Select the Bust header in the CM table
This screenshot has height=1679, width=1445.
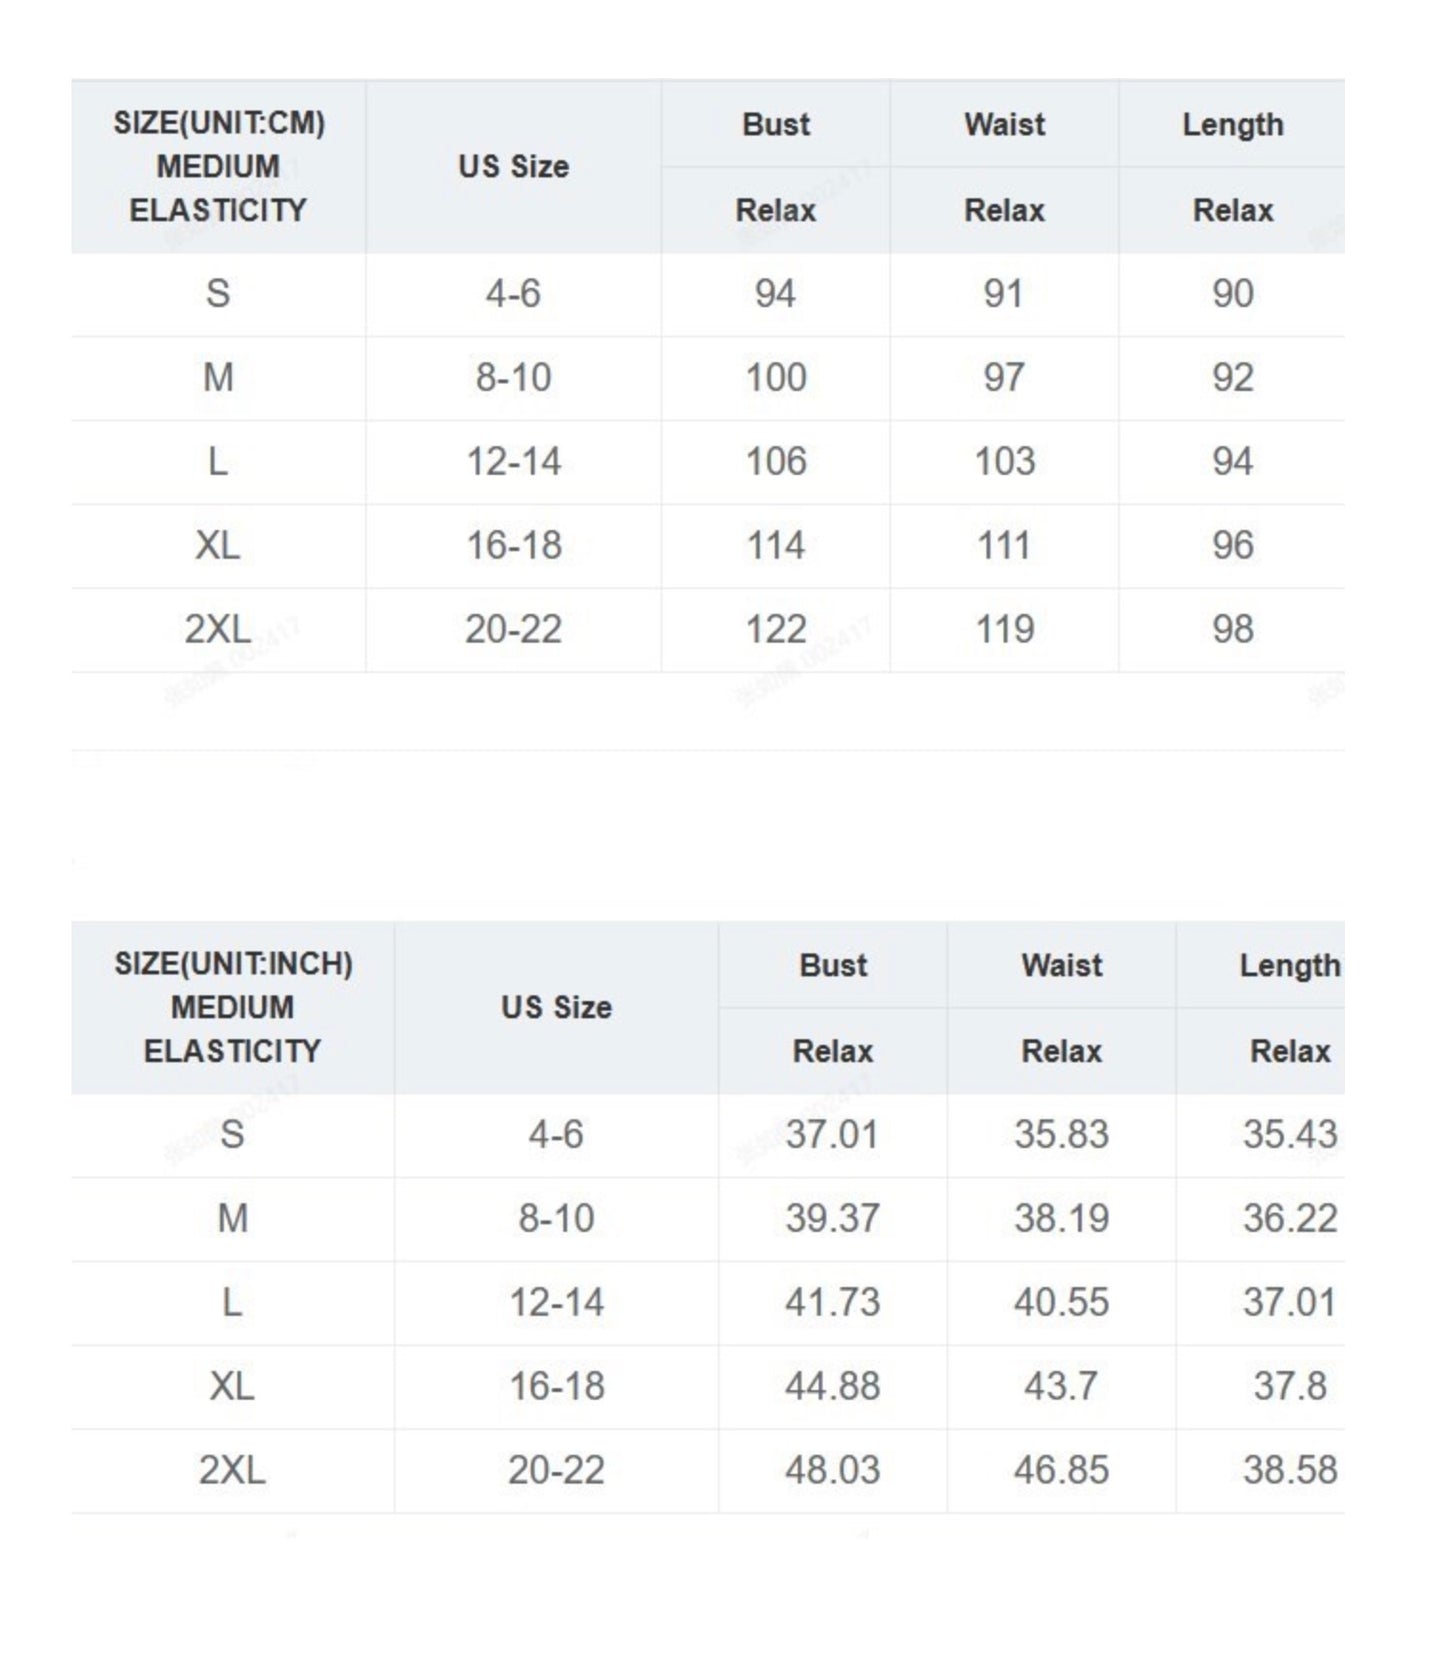click(776, 125)
